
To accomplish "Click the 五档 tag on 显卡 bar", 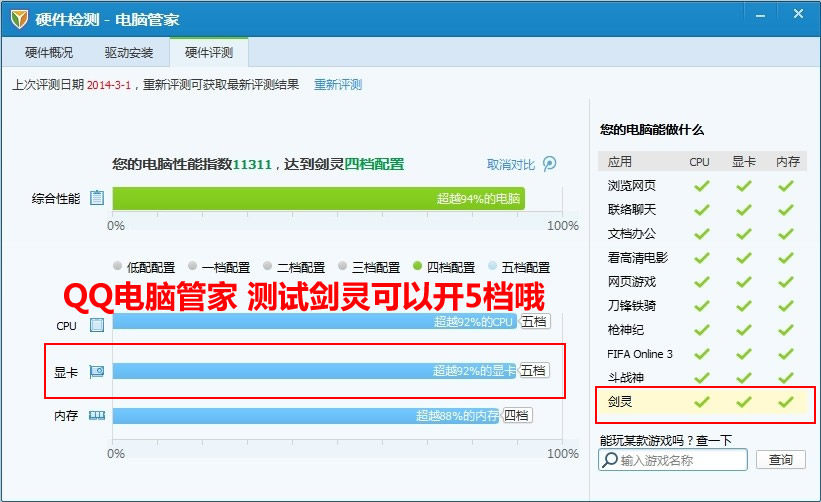I will pos(533,370).
